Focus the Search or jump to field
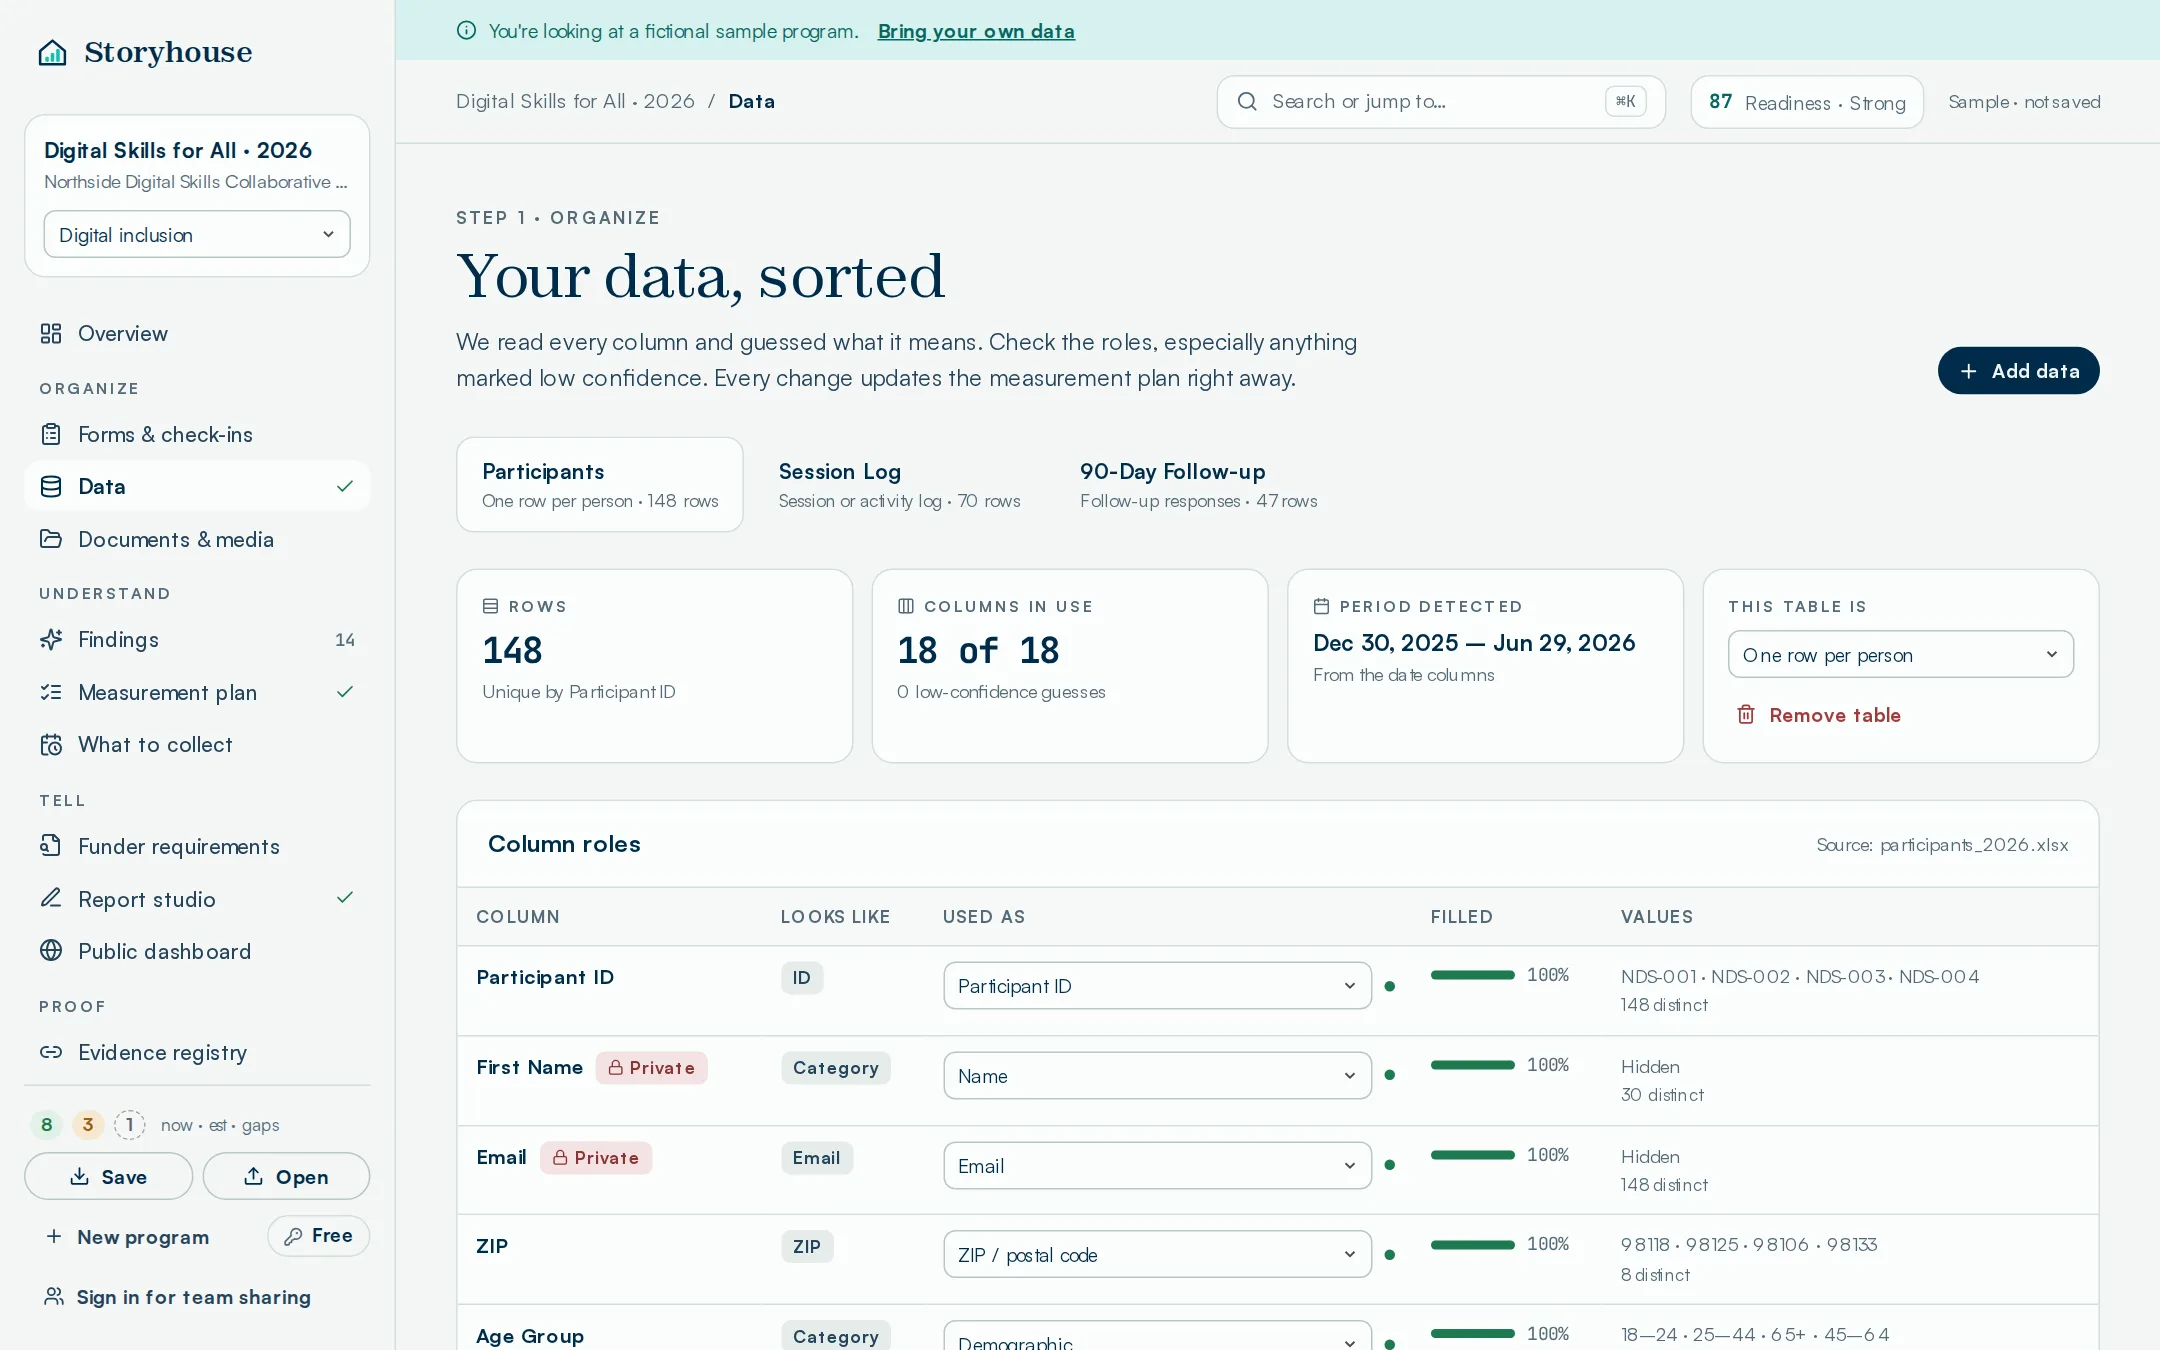This screenshot has height=1350, width=2160. (1440, 102)
